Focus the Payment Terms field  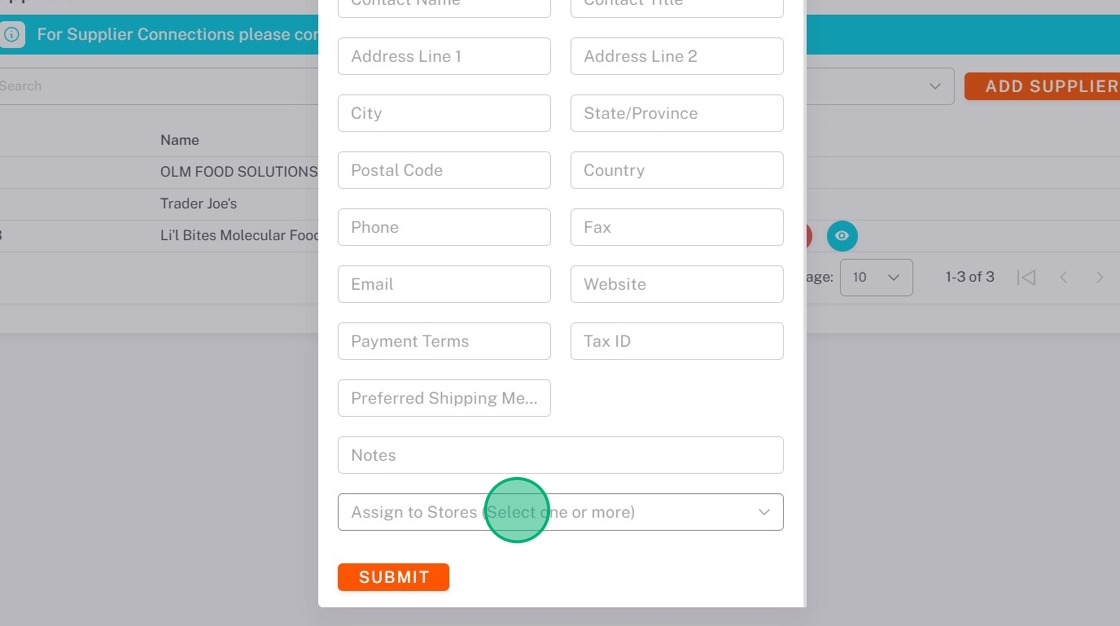(x=444, y=341)
